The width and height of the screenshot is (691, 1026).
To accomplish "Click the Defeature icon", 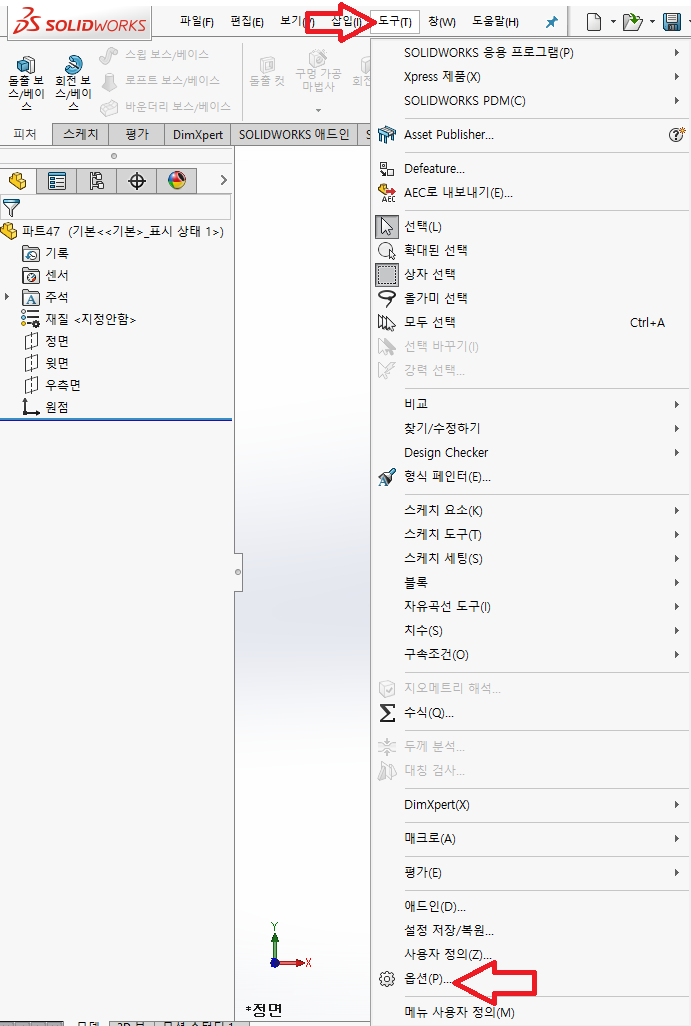I will pos(387,169).
